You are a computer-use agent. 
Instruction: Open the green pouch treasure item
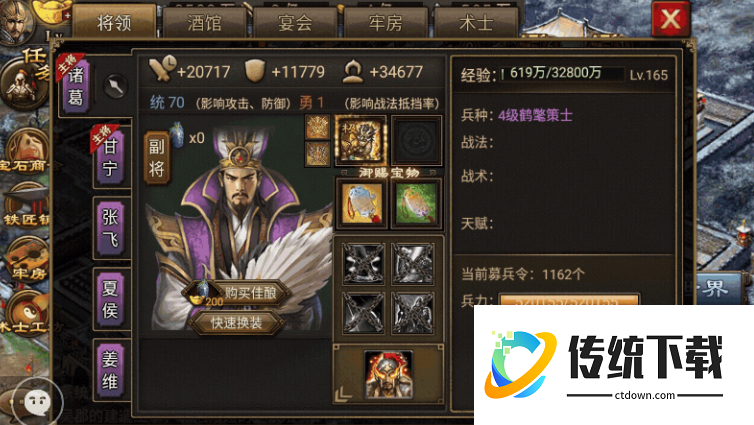pos(415,203)
